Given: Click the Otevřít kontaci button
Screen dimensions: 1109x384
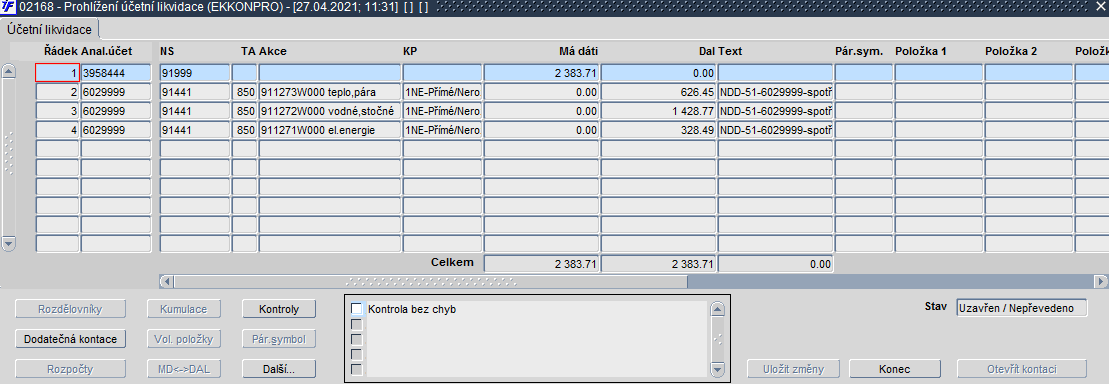Looking at the screenshot, I should point(1021,369).
